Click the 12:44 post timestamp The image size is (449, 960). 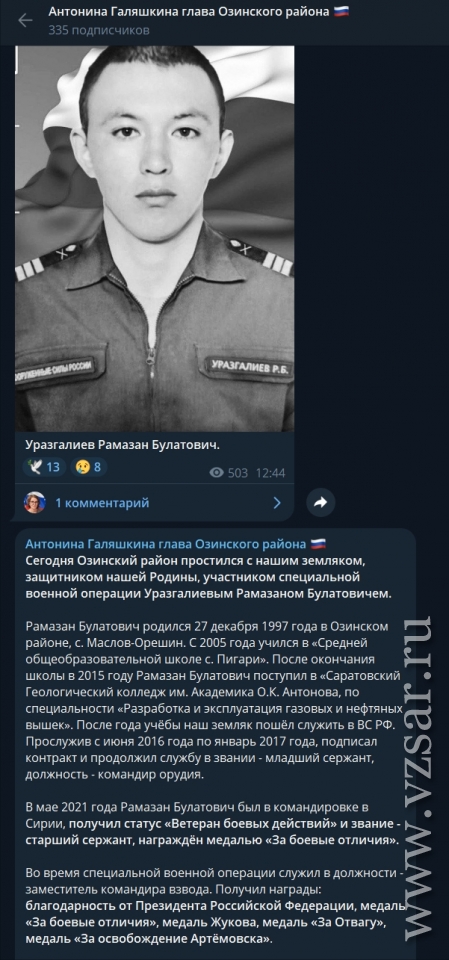[270, 473]
